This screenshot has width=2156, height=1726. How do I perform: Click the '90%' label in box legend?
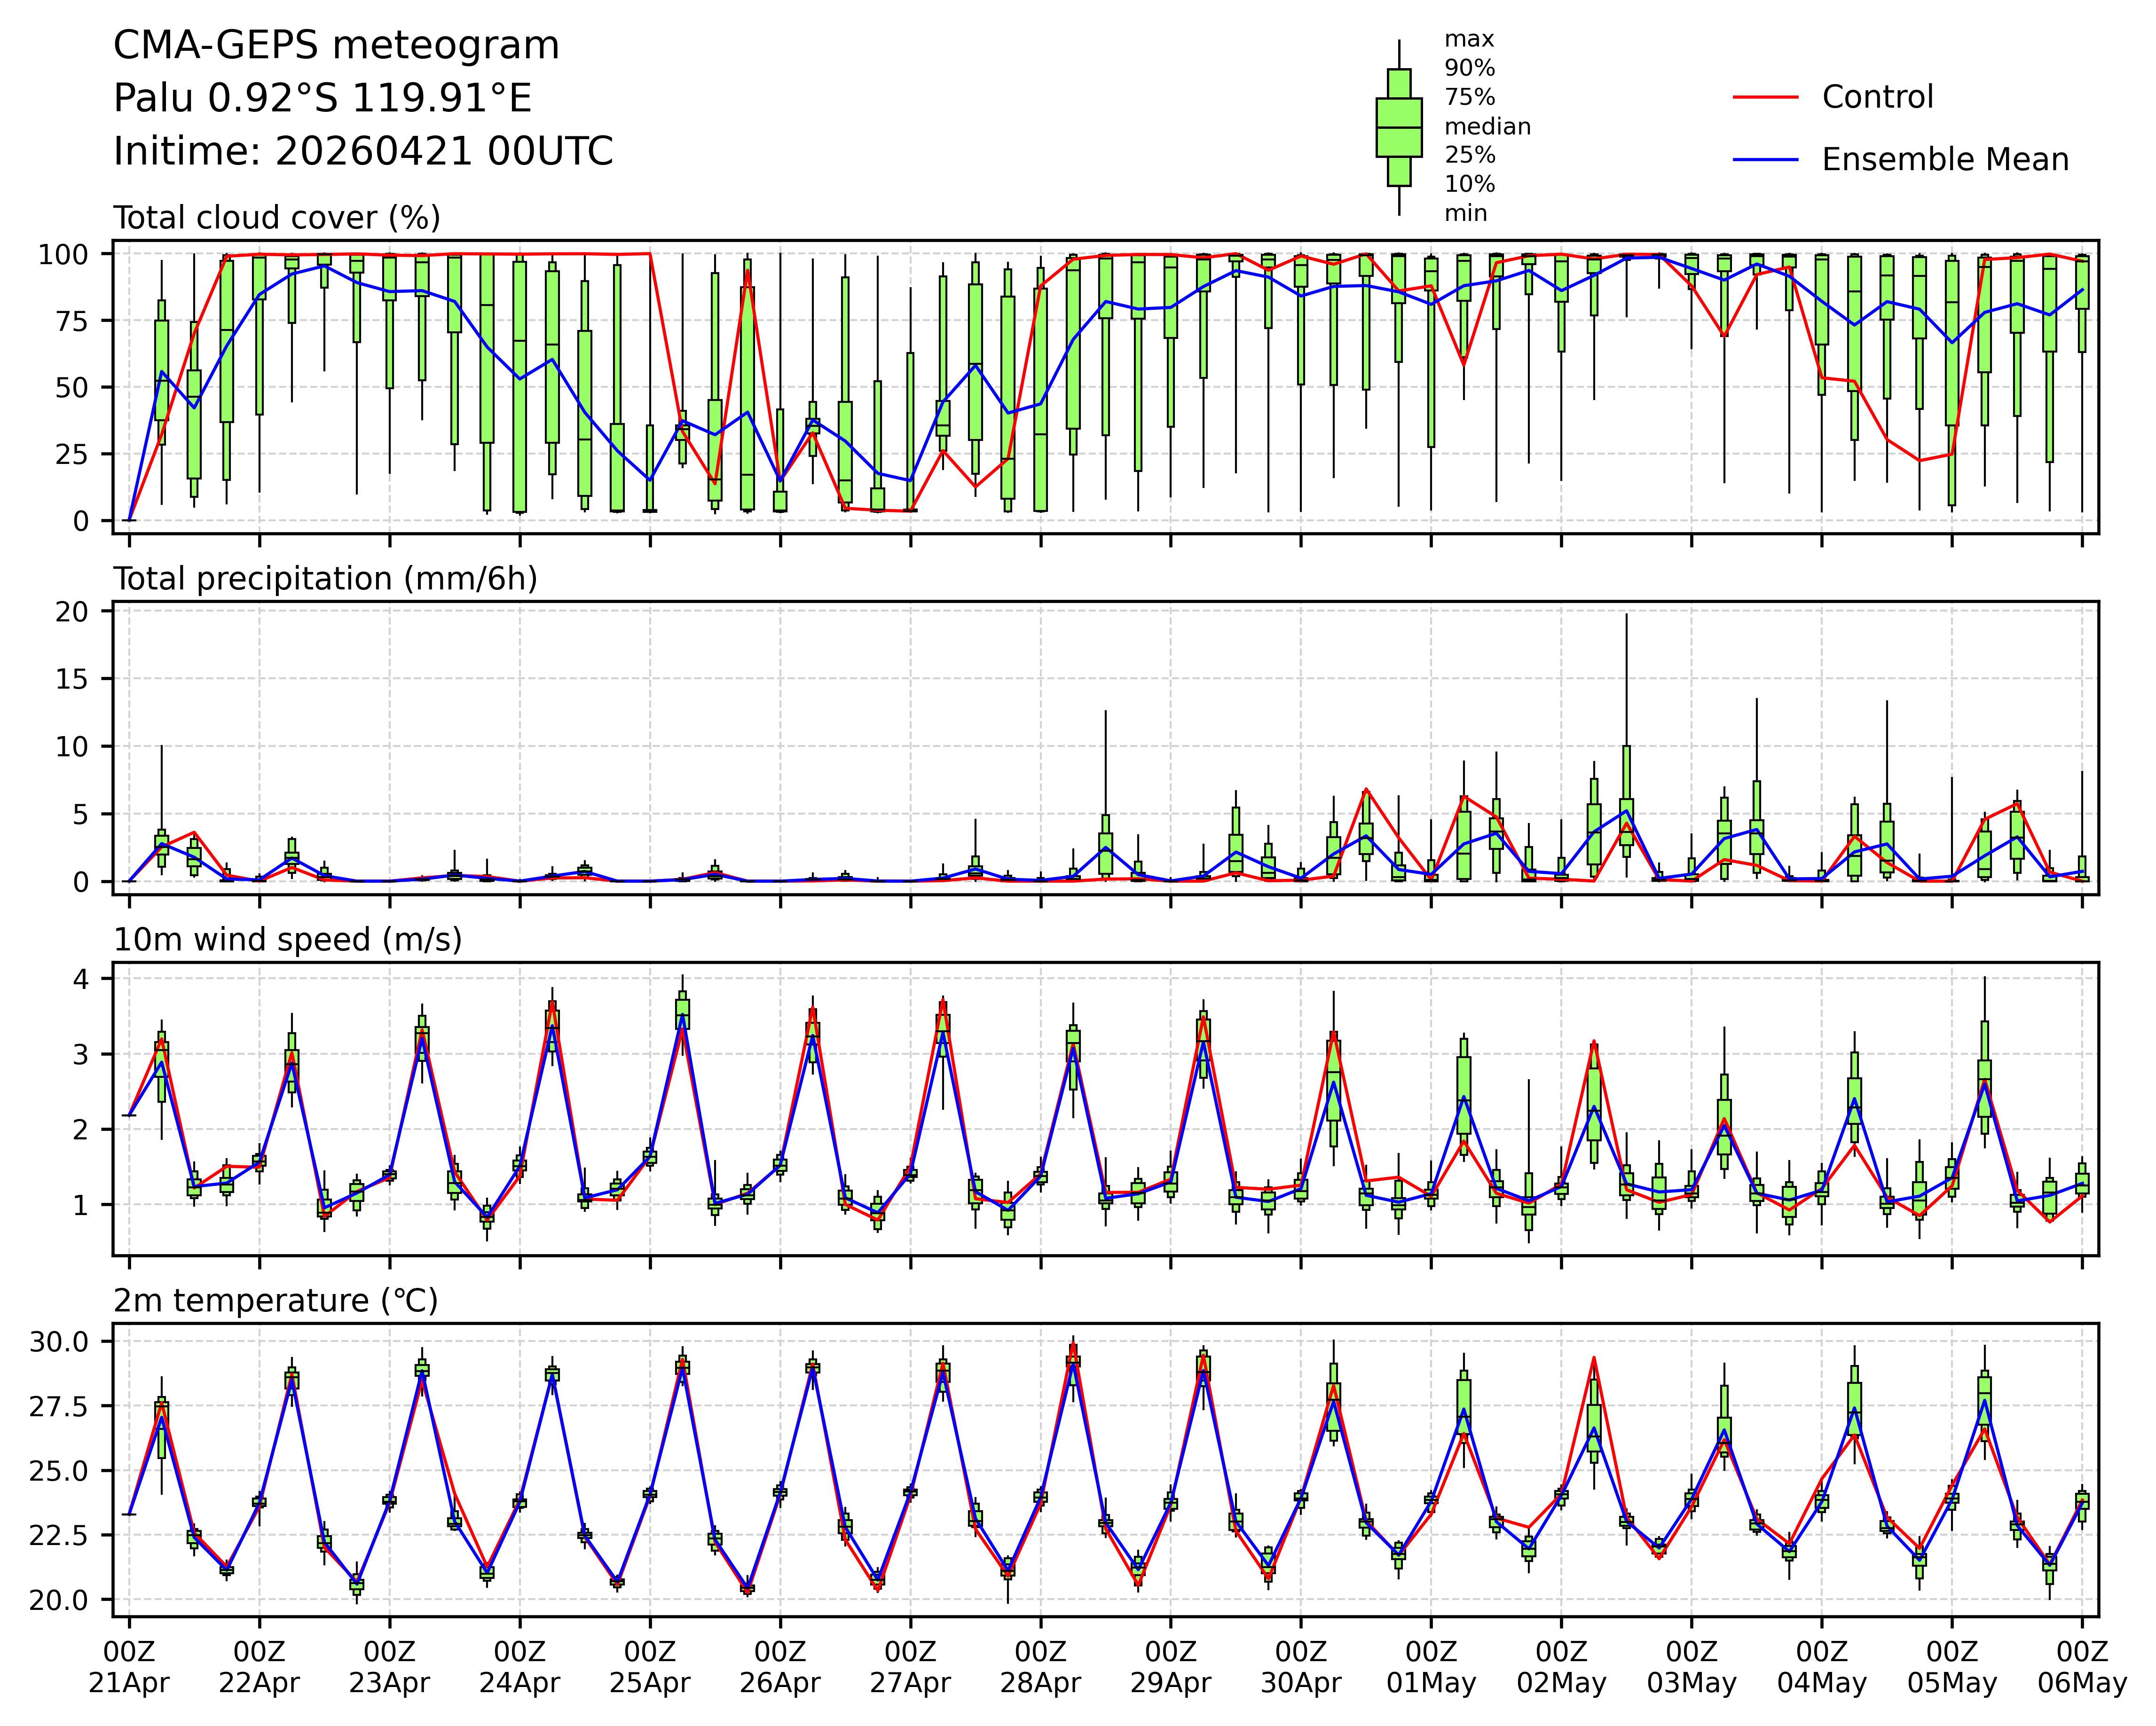pyautogui.click(x=1469, y=69)
